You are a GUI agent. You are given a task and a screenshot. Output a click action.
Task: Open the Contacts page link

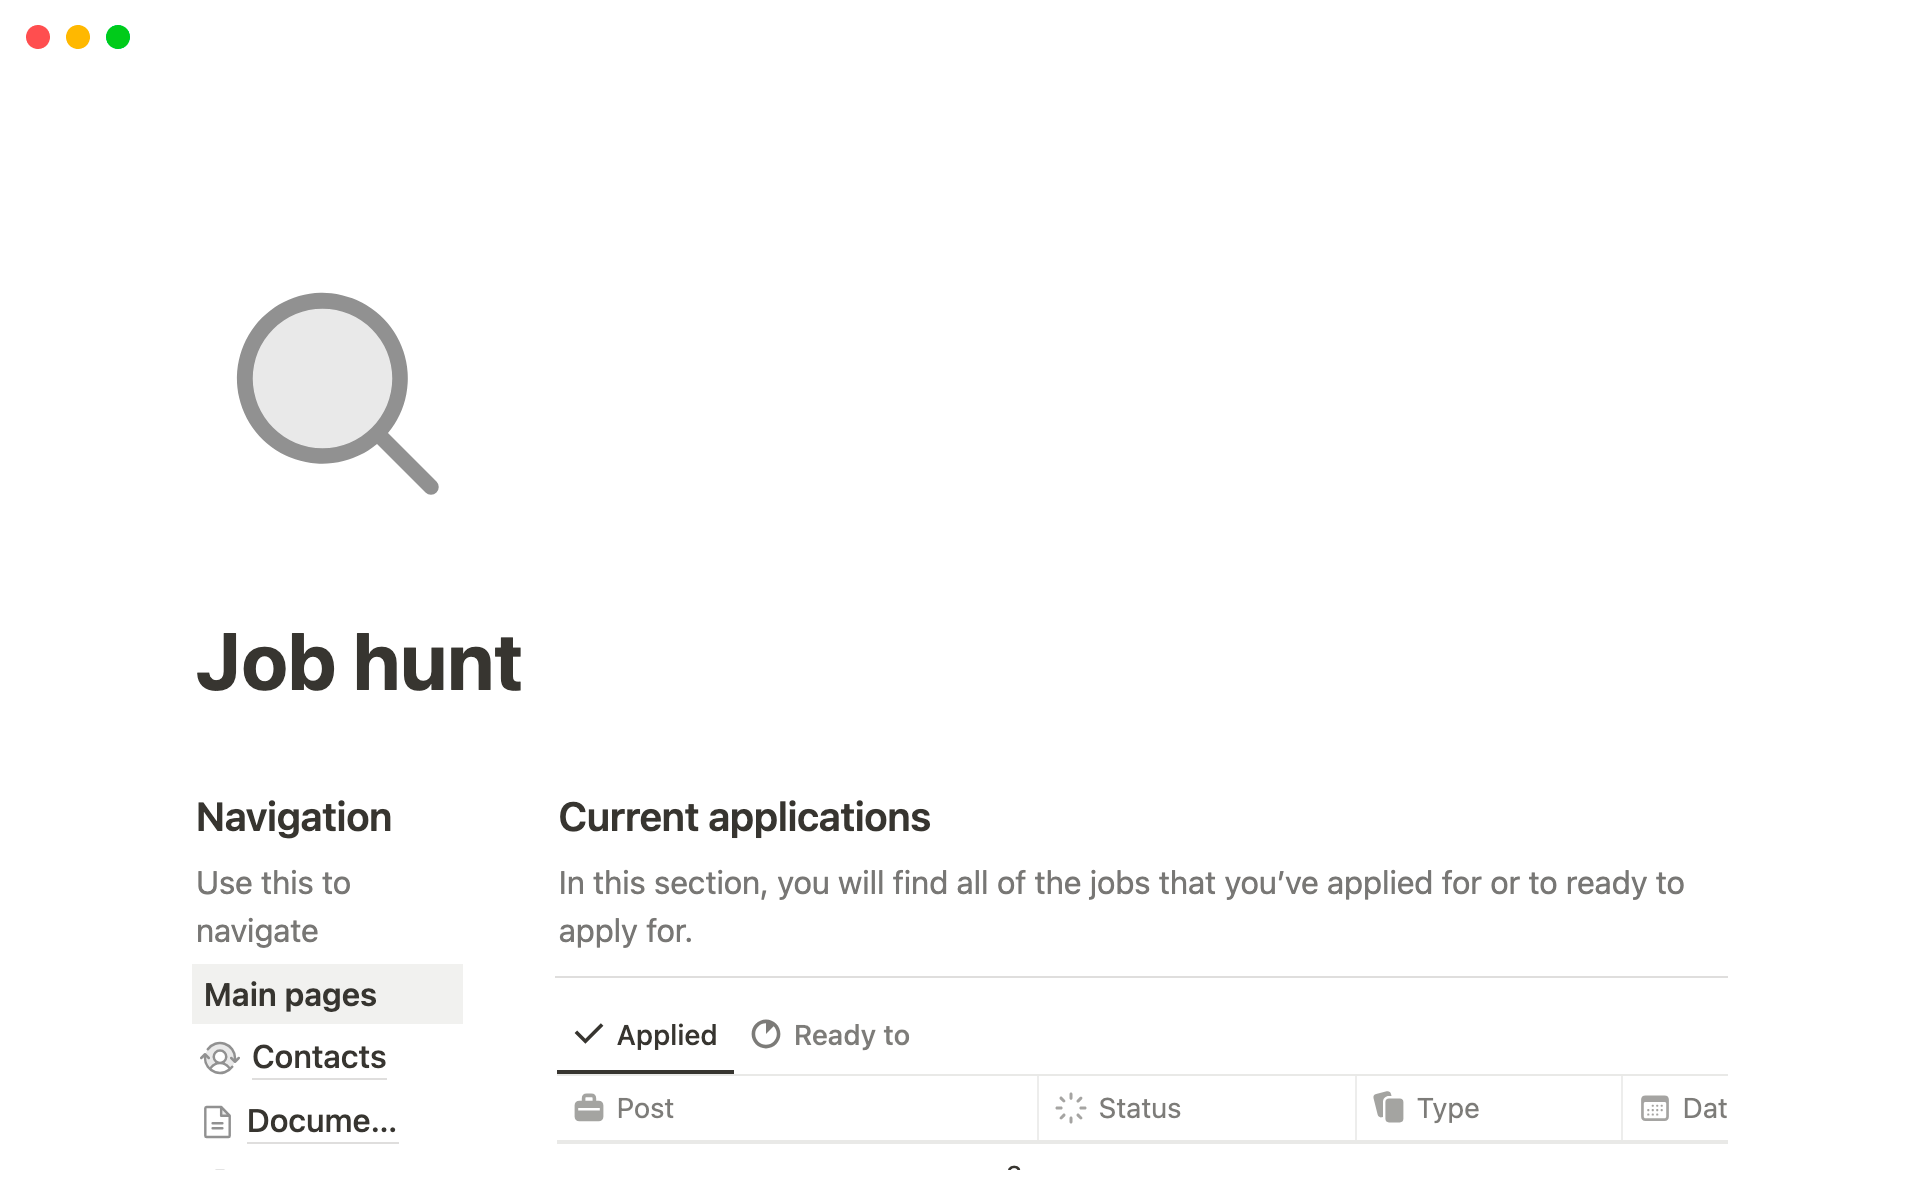[318, 1057]
